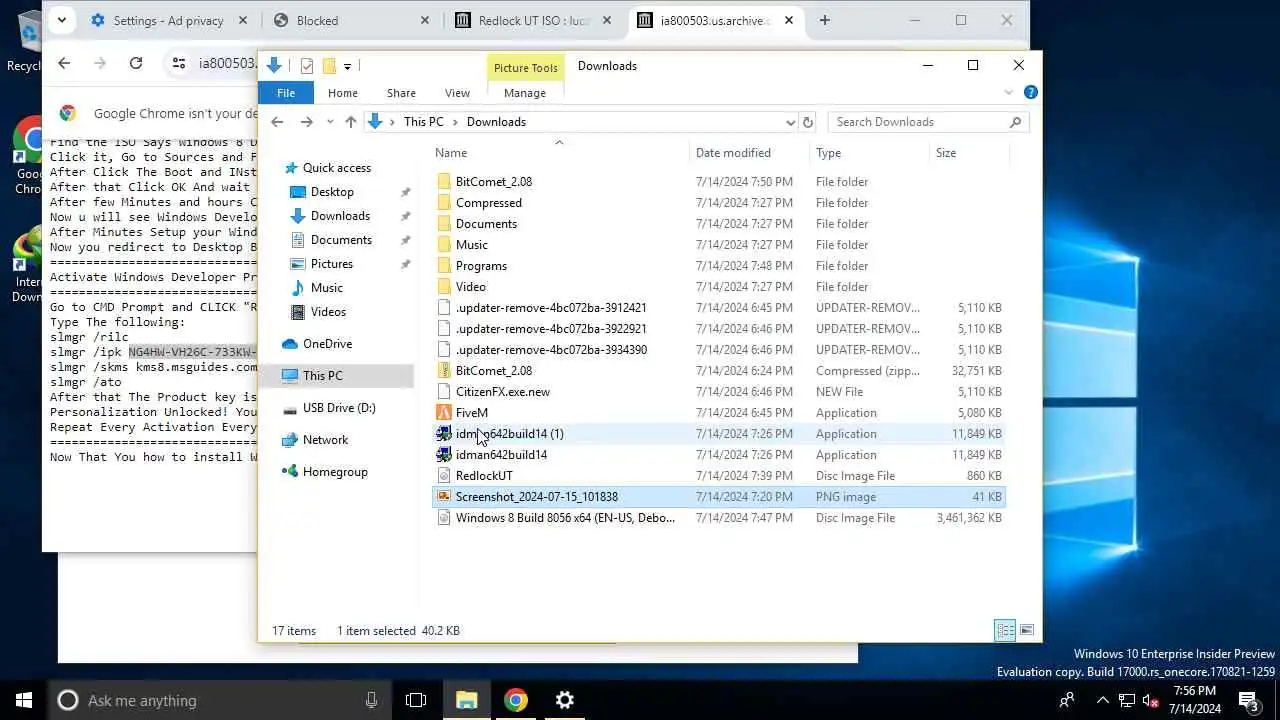Click the Homegroup icon in sidebar
Viewport: 1280px width, 720px height.
tap(290, 472)
